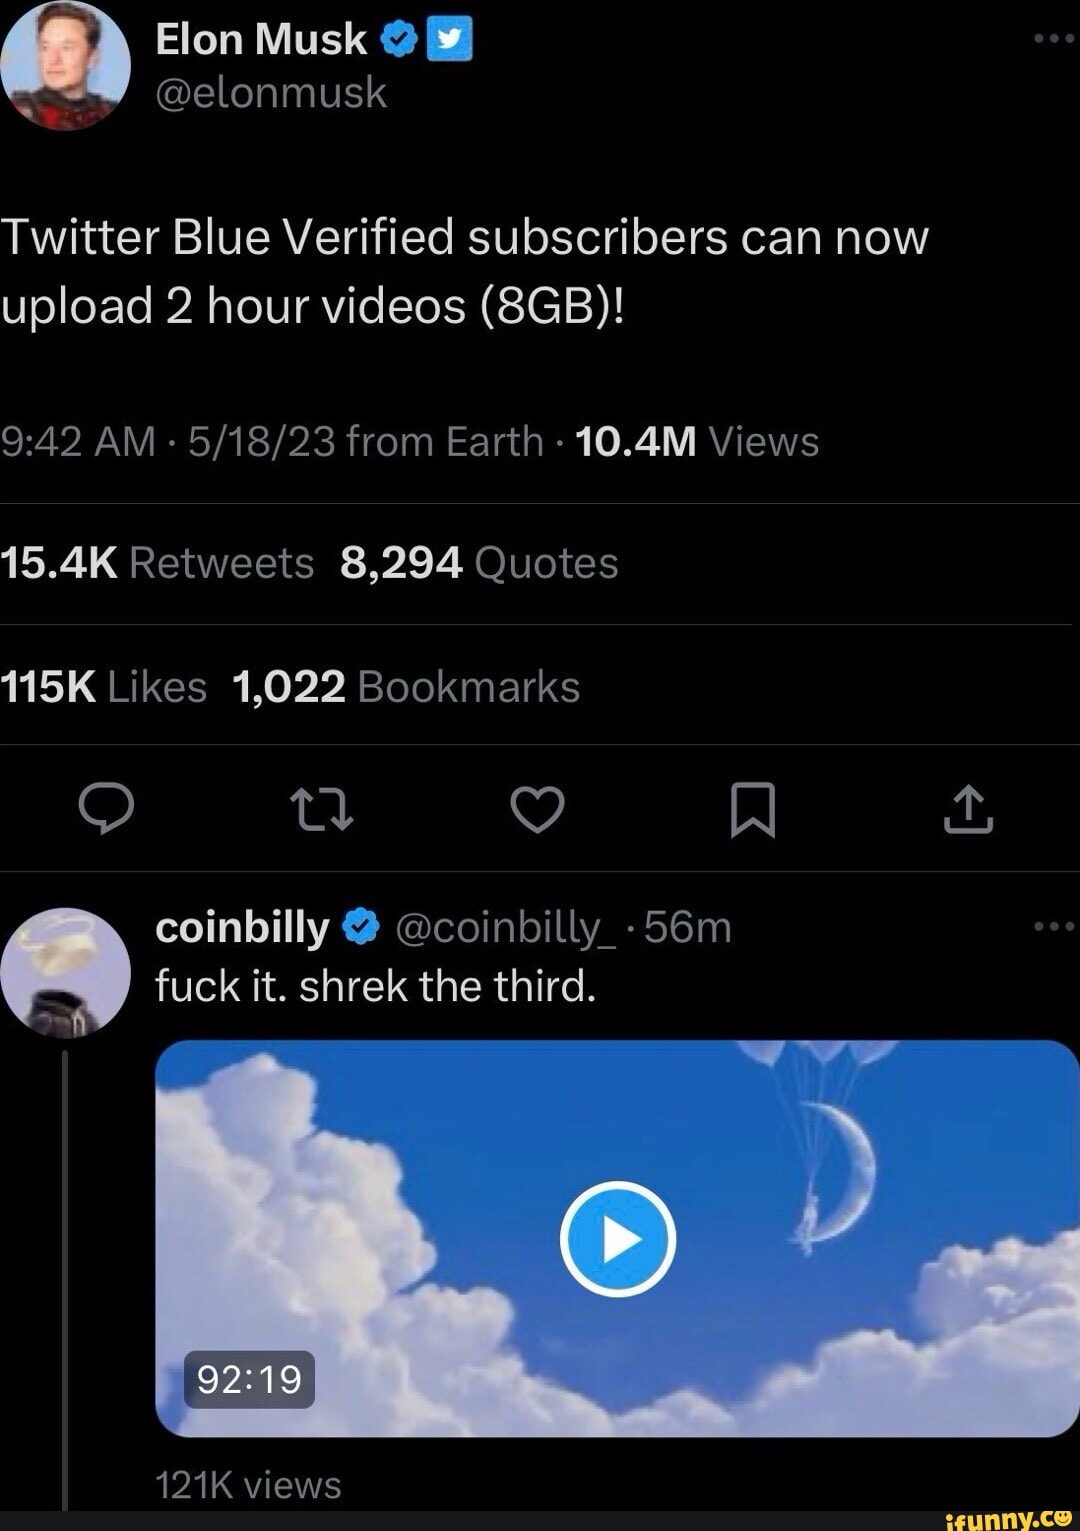Retweet Elon Musk's post
The image size is (1080, 1531).
[322, 810]
